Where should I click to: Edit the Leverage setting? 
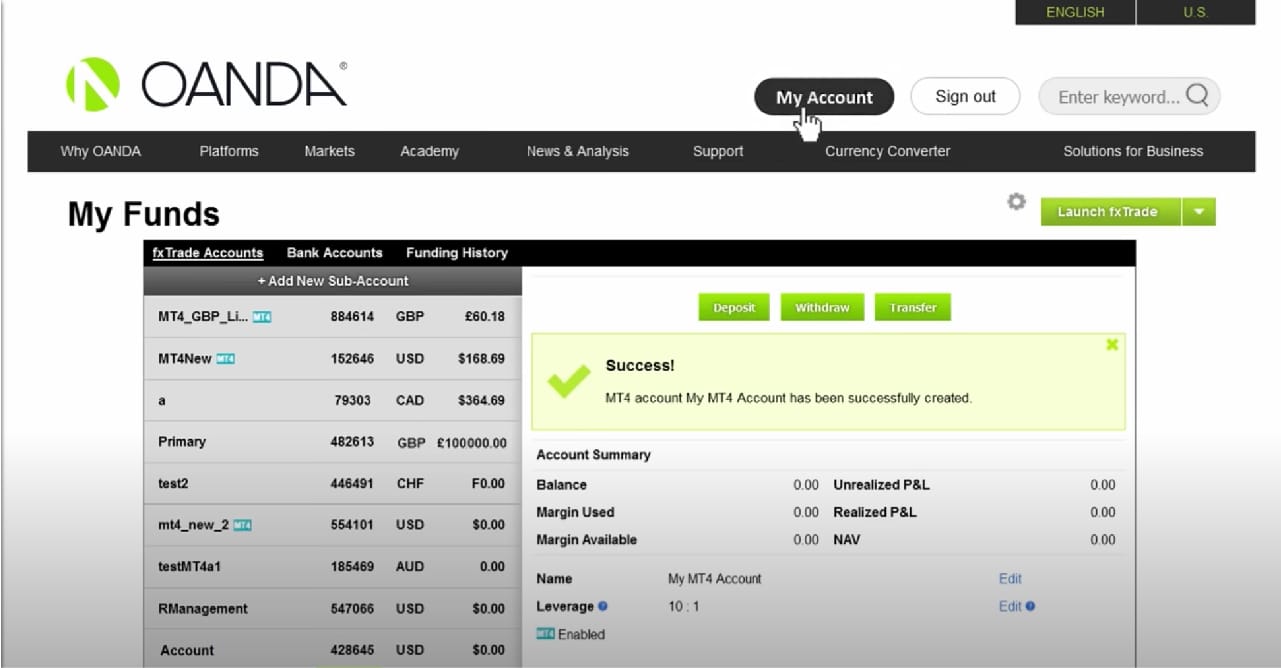1010,606
